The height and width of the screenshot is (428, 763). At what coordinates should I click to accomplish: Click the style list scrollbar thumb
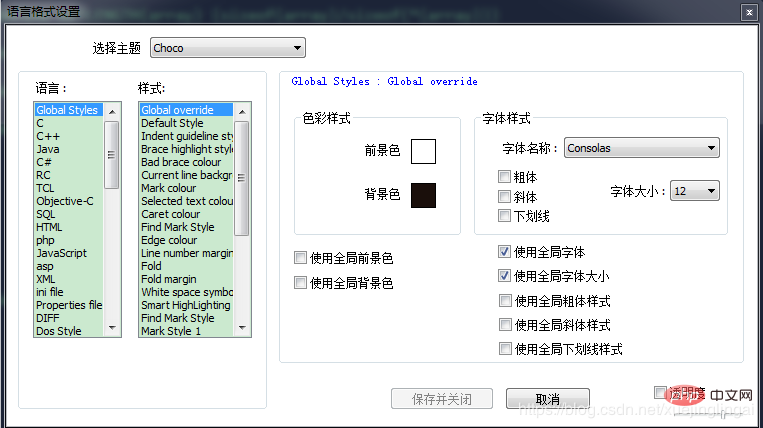coord(242,178)
